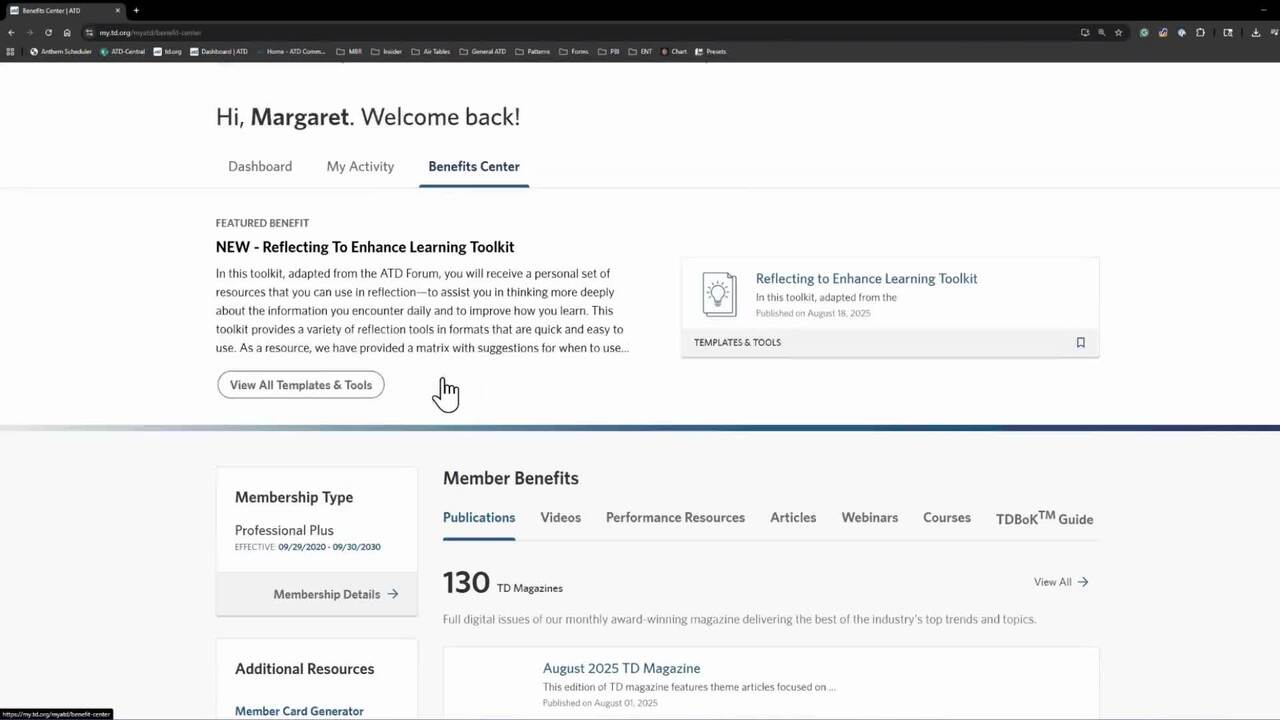The height and width of the screenshot is (720, 1280).
Task: Click the NEW - Reflecting To Enhance Learning Toolkit heading
Action: 365,247
